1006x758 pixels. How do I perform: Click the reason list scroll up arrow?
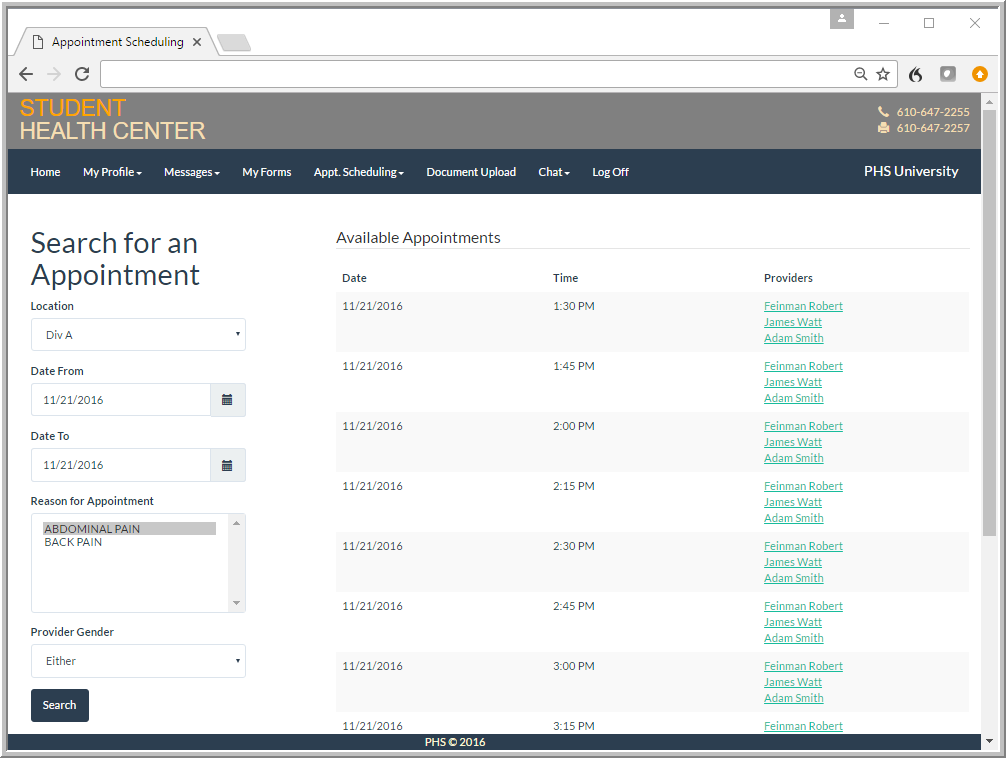click(x=236, y=523)
